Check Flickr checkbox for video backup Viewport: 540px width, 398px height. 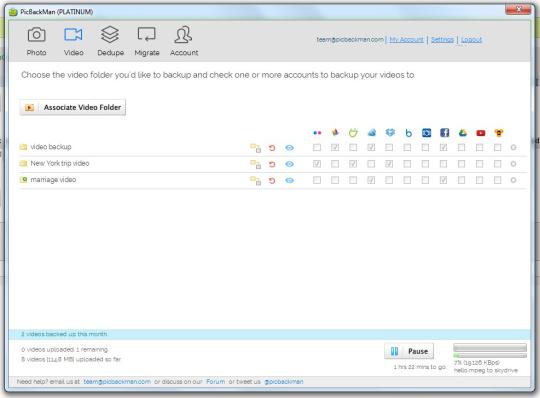click(x=317, y=147)
